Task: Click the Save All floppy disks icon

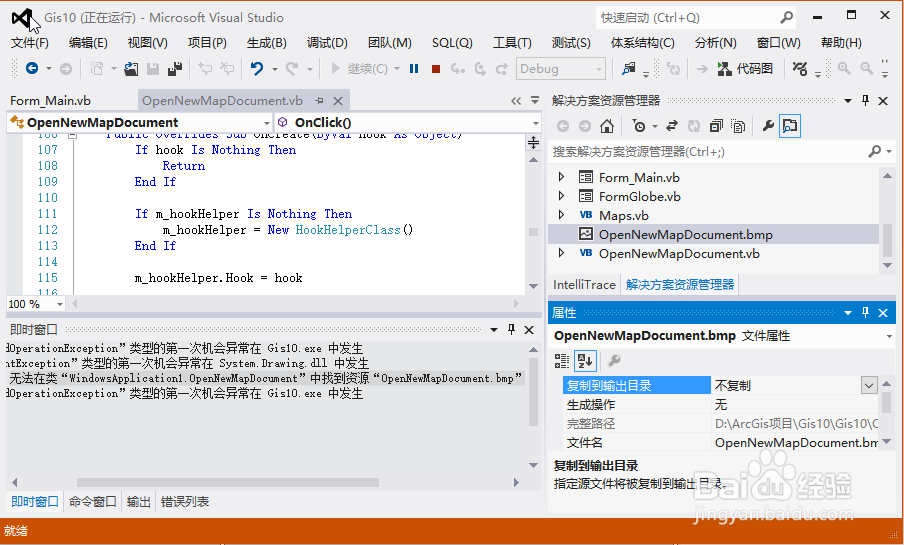Action: click(175, 69)
